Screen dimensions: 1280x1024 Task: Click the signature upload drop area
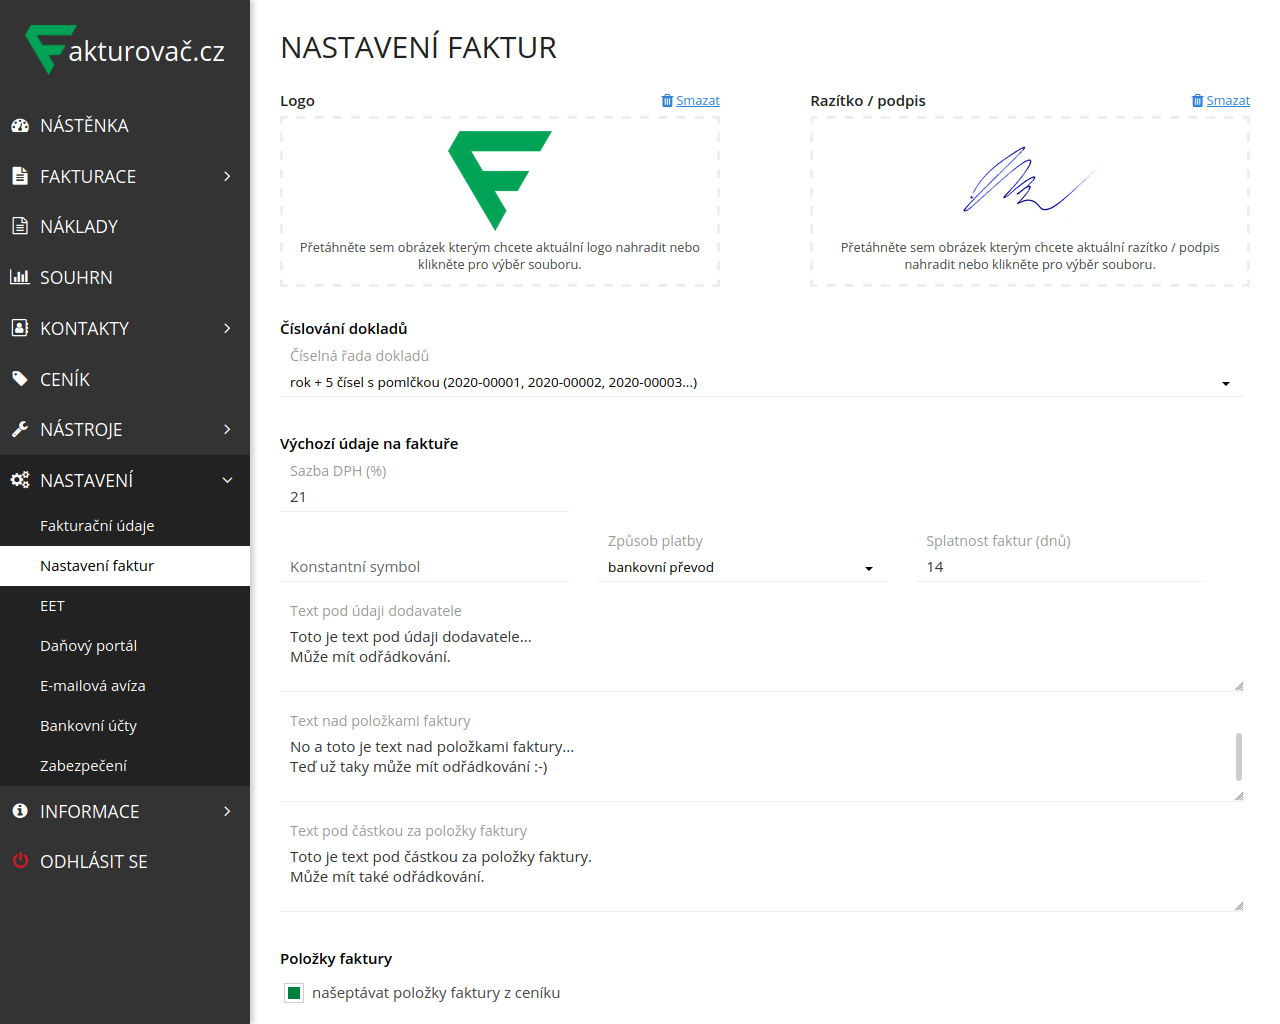pos(1029,202)
